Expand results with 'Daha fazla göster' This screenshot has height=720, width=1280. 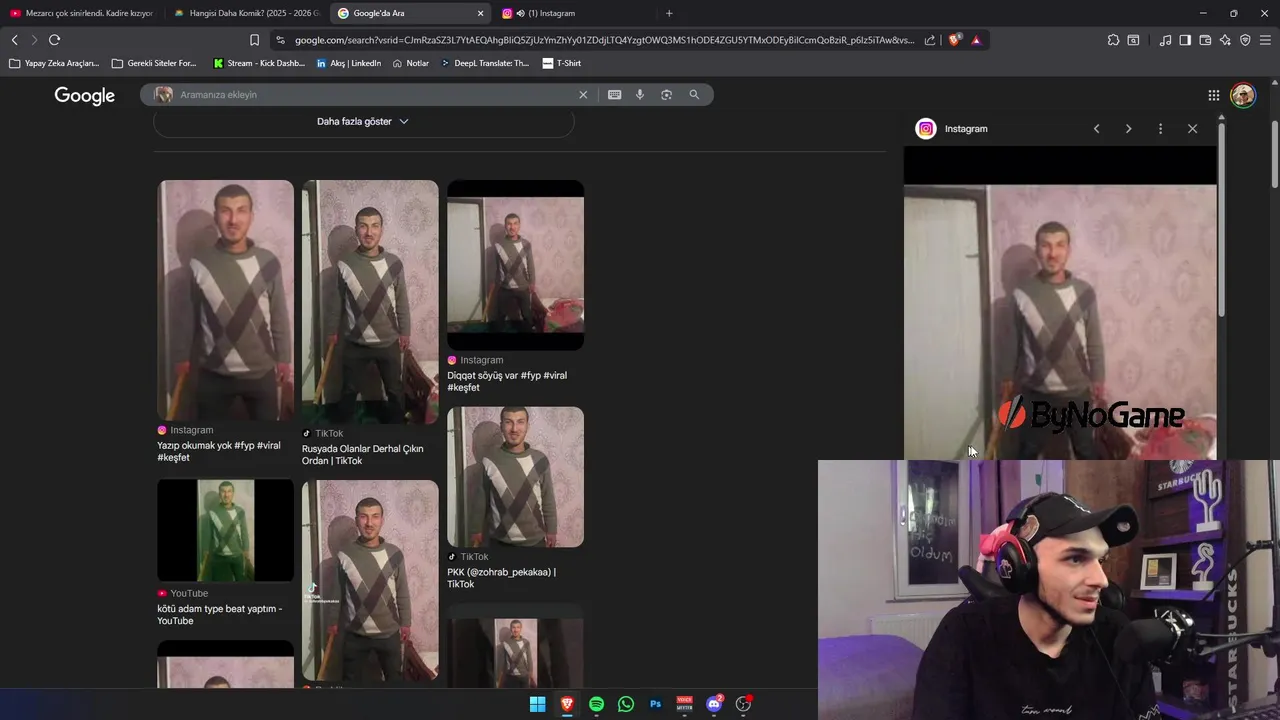[x=363, y=121]
